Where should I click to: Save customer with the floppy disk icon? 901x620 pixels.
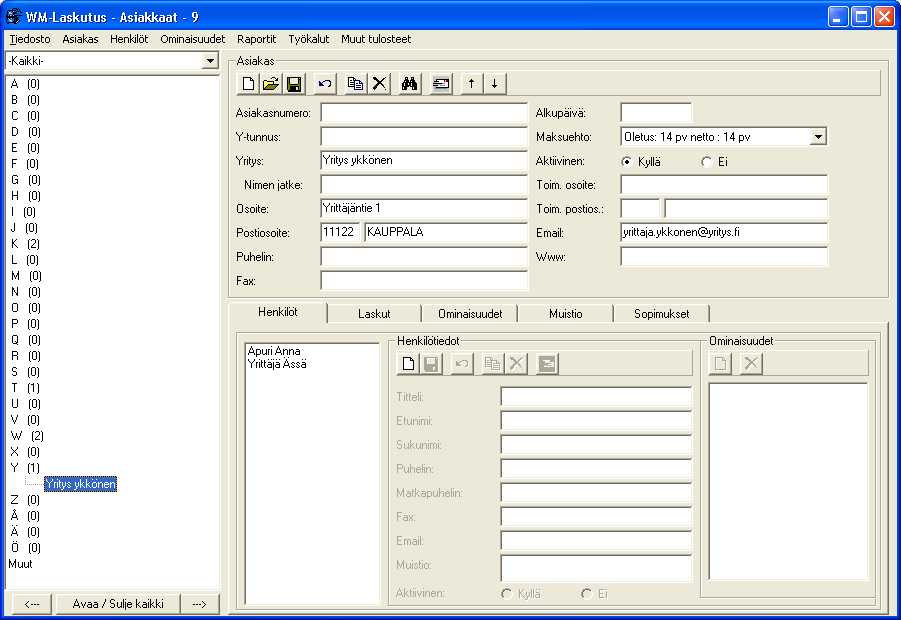[294, 84]
